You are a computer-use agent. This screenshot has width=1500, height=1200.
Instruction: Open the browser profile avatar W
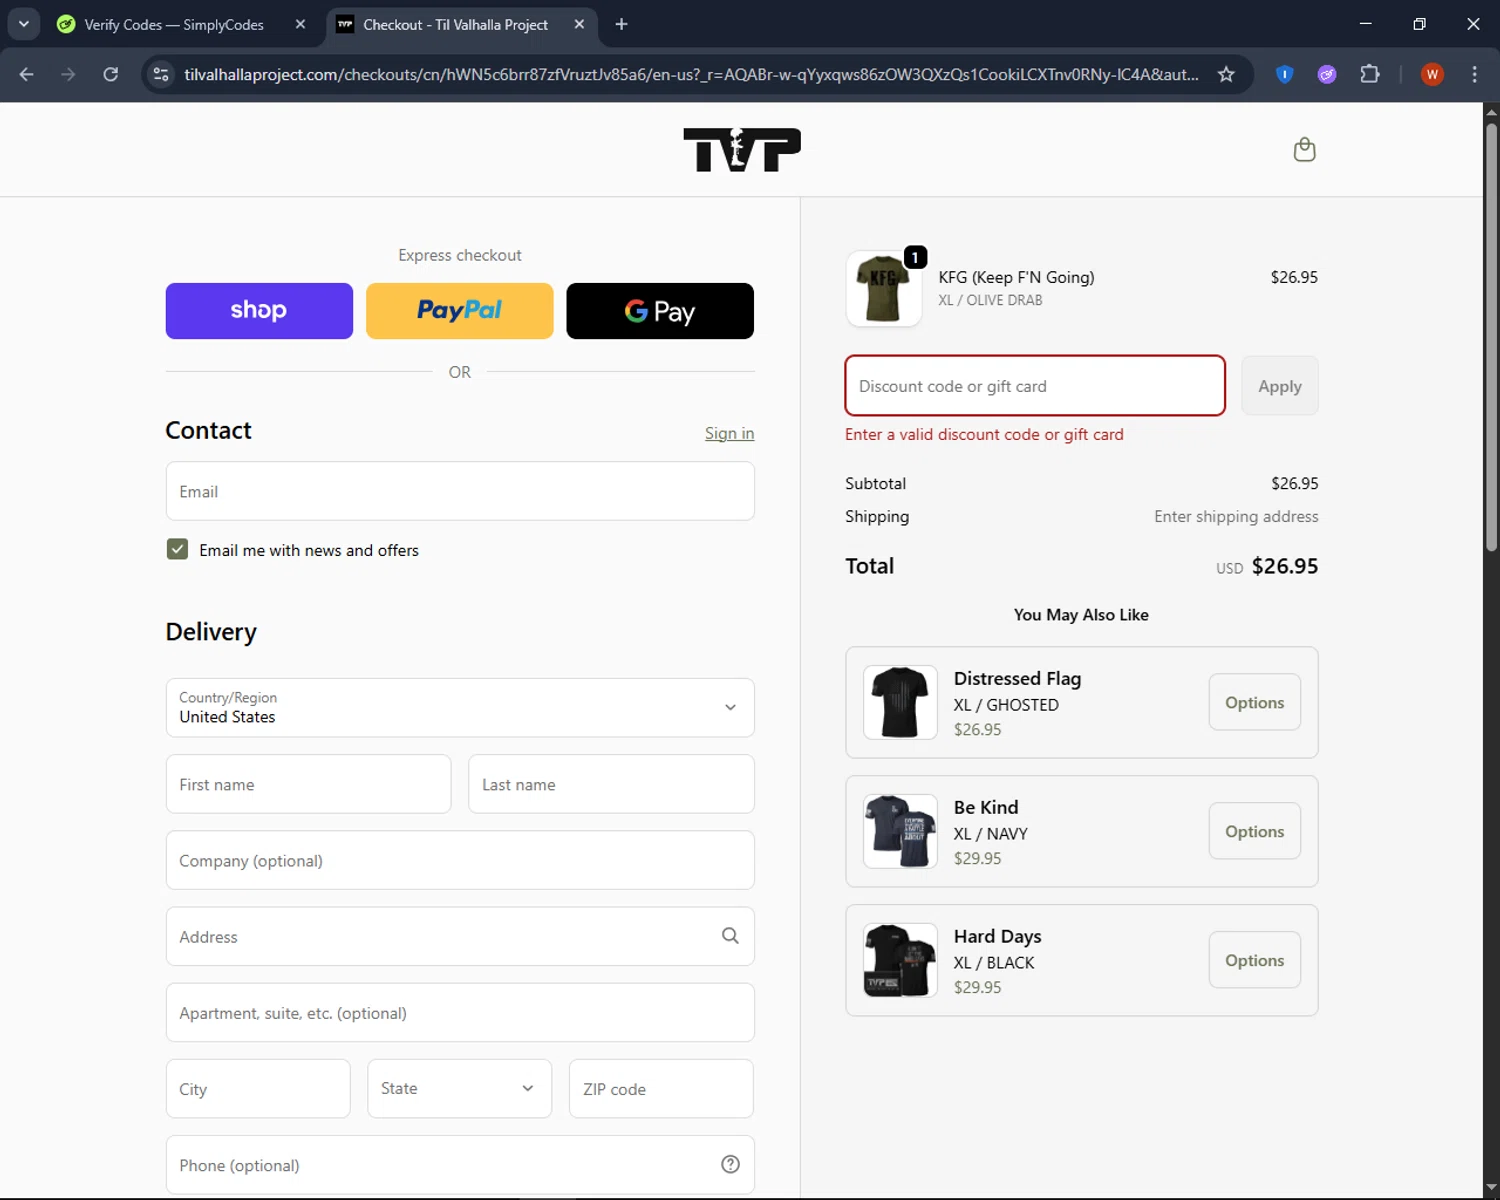click(1432, 74)
